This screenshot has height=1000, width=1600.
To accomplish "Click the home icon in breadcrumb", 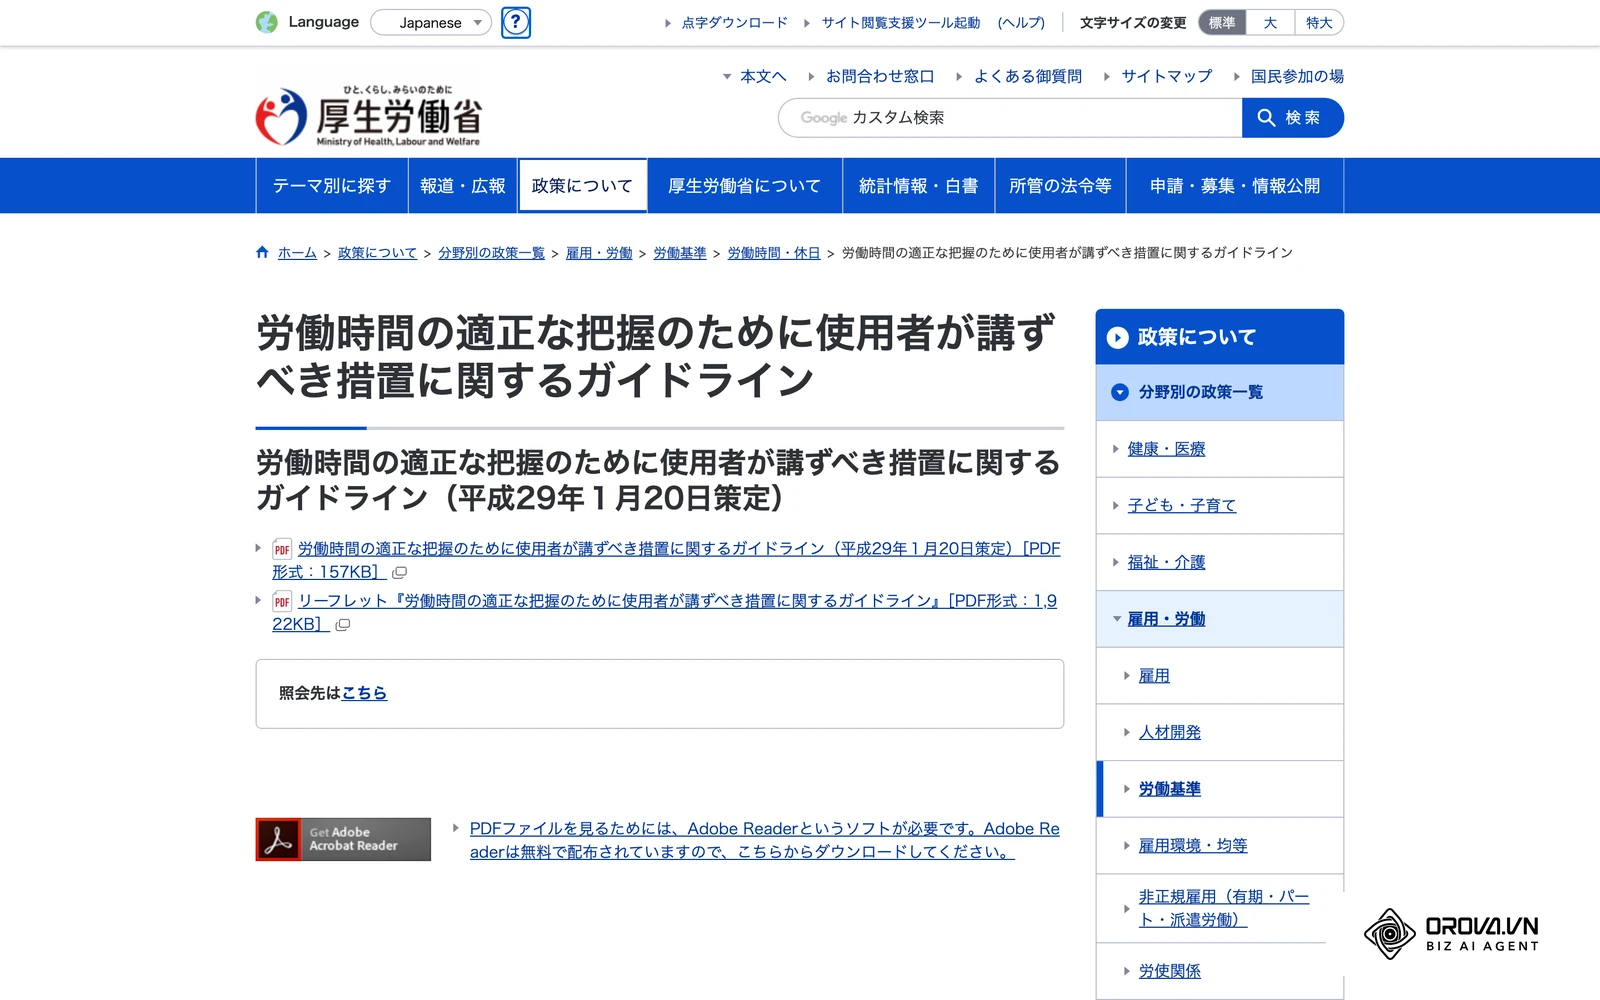I will tap(262, 253).
